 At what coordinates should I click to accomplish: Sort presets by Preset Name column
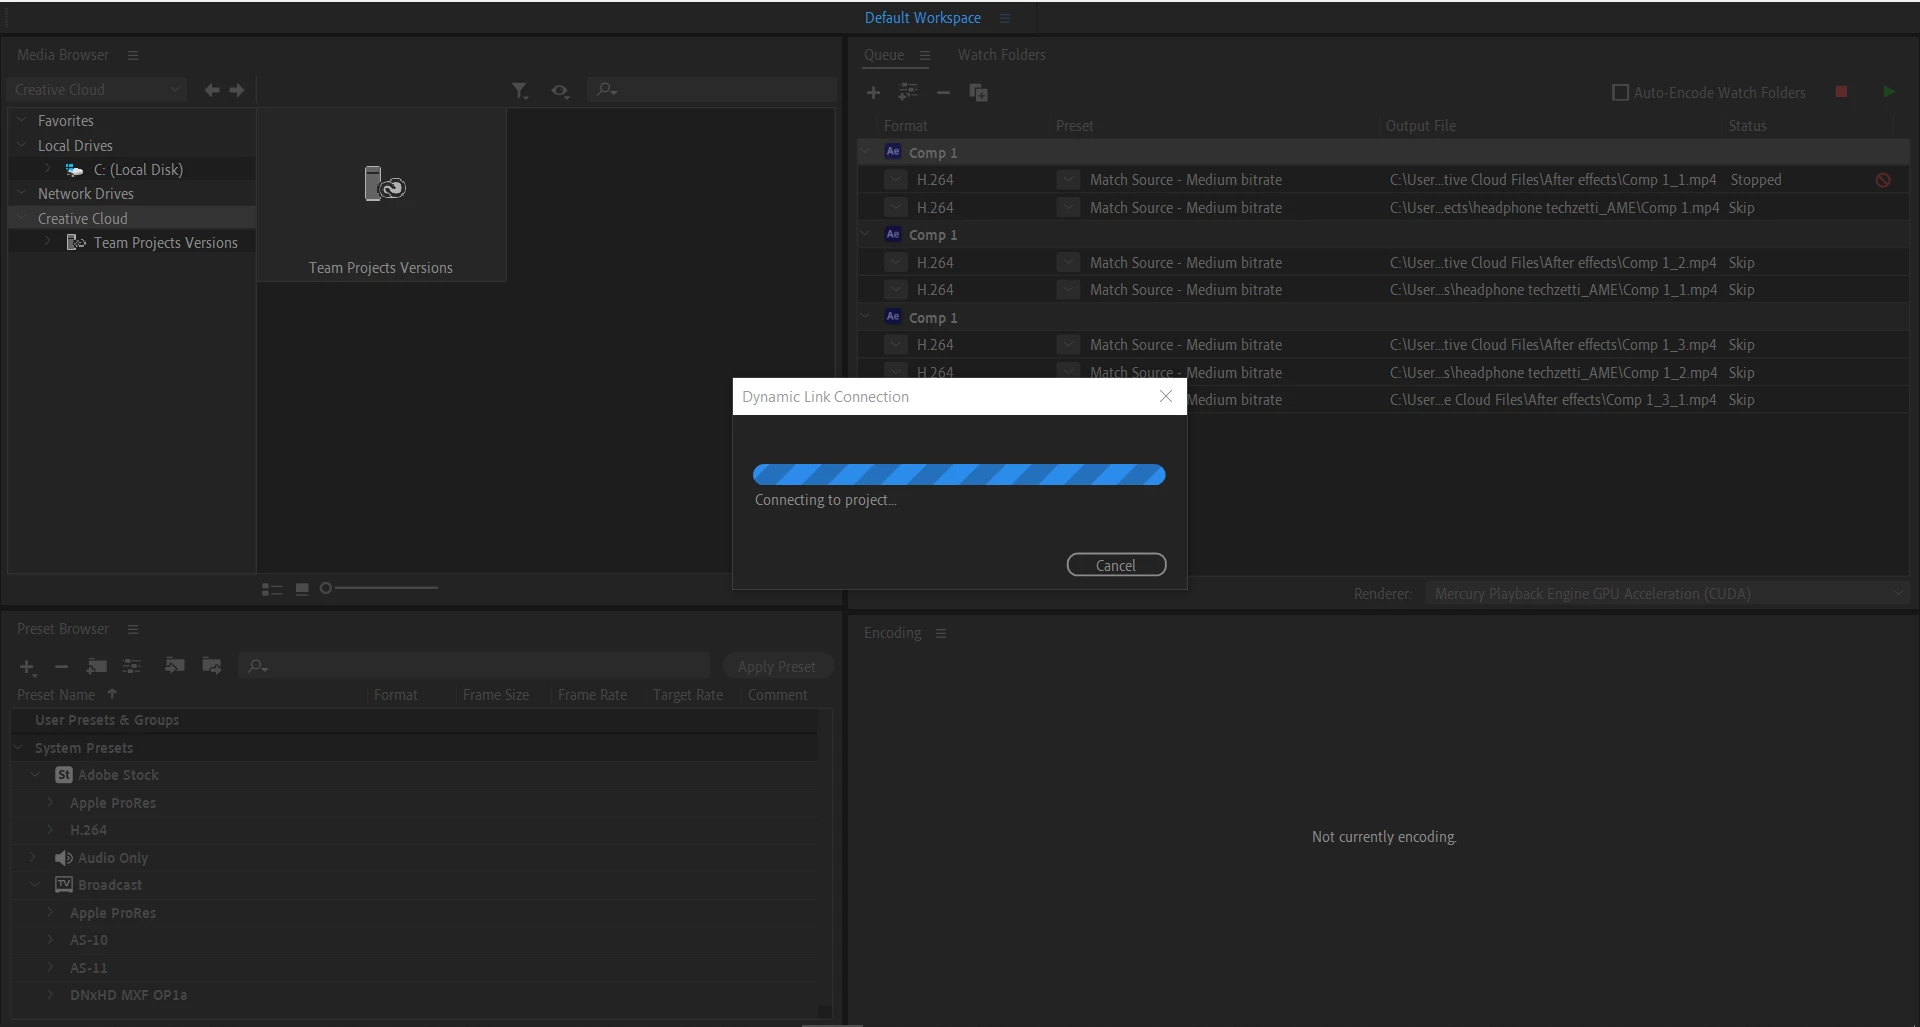point(56,695)
